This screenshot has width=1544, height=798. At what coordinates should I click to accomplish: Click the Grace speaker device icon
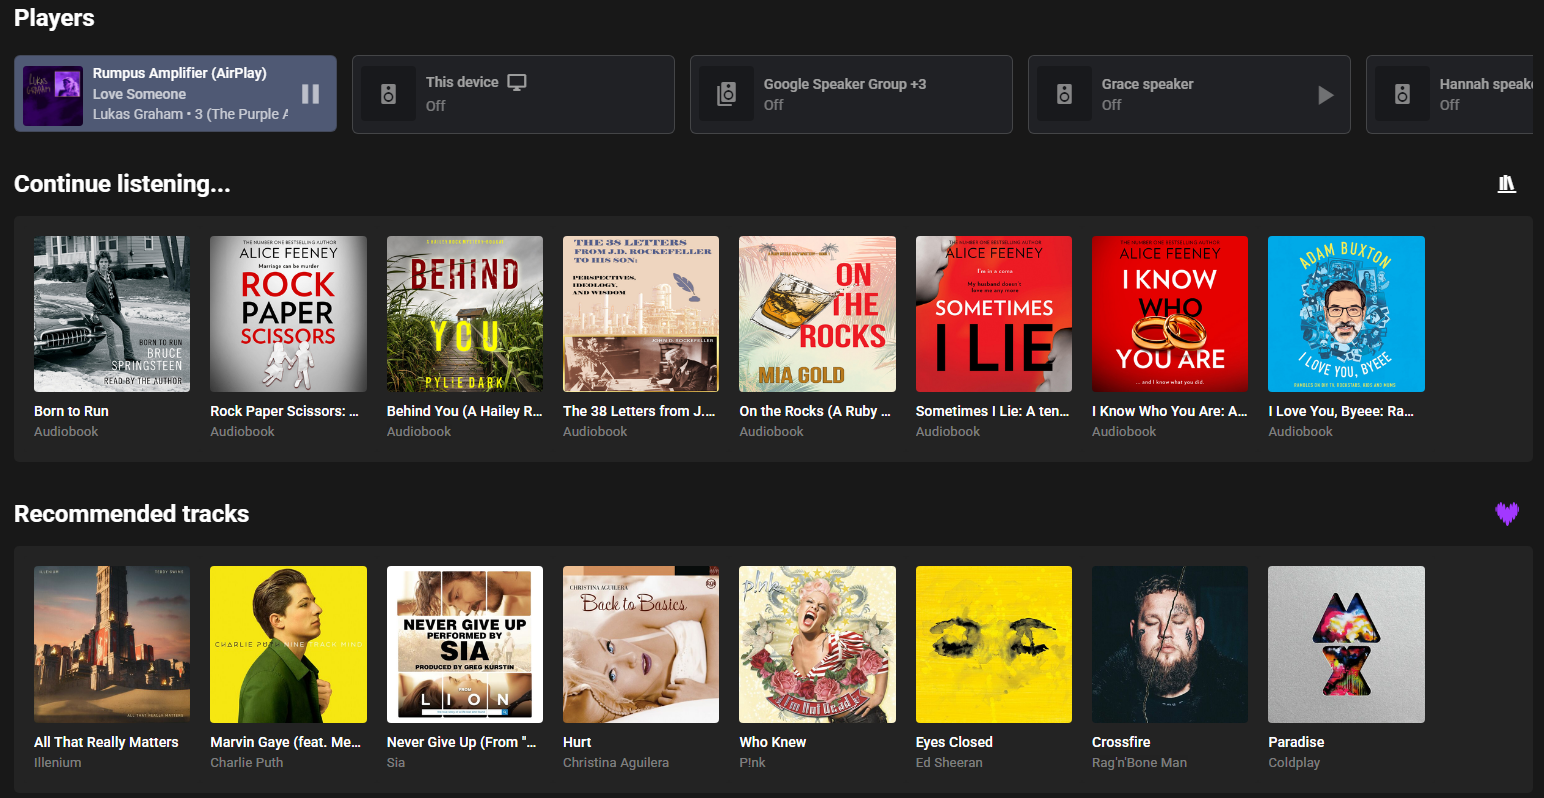(x=1064, y=94)
